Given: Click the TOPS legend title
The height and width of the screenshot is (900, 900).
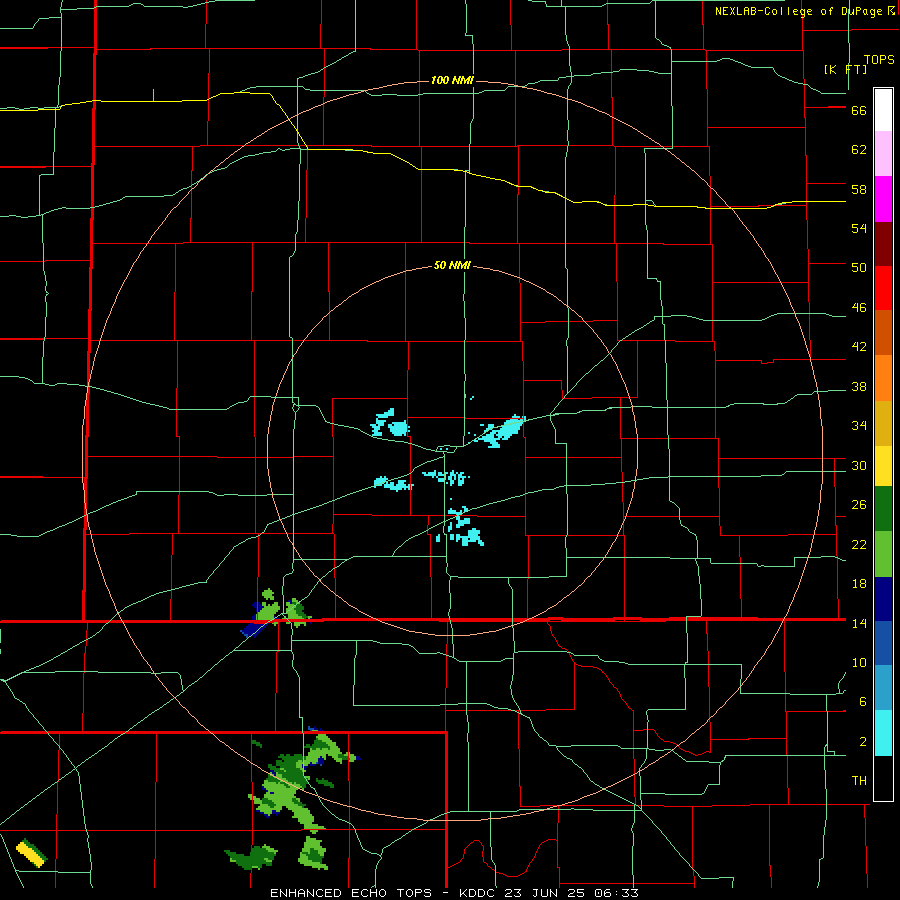Looking at the screenshot, I should coord(879,60).
